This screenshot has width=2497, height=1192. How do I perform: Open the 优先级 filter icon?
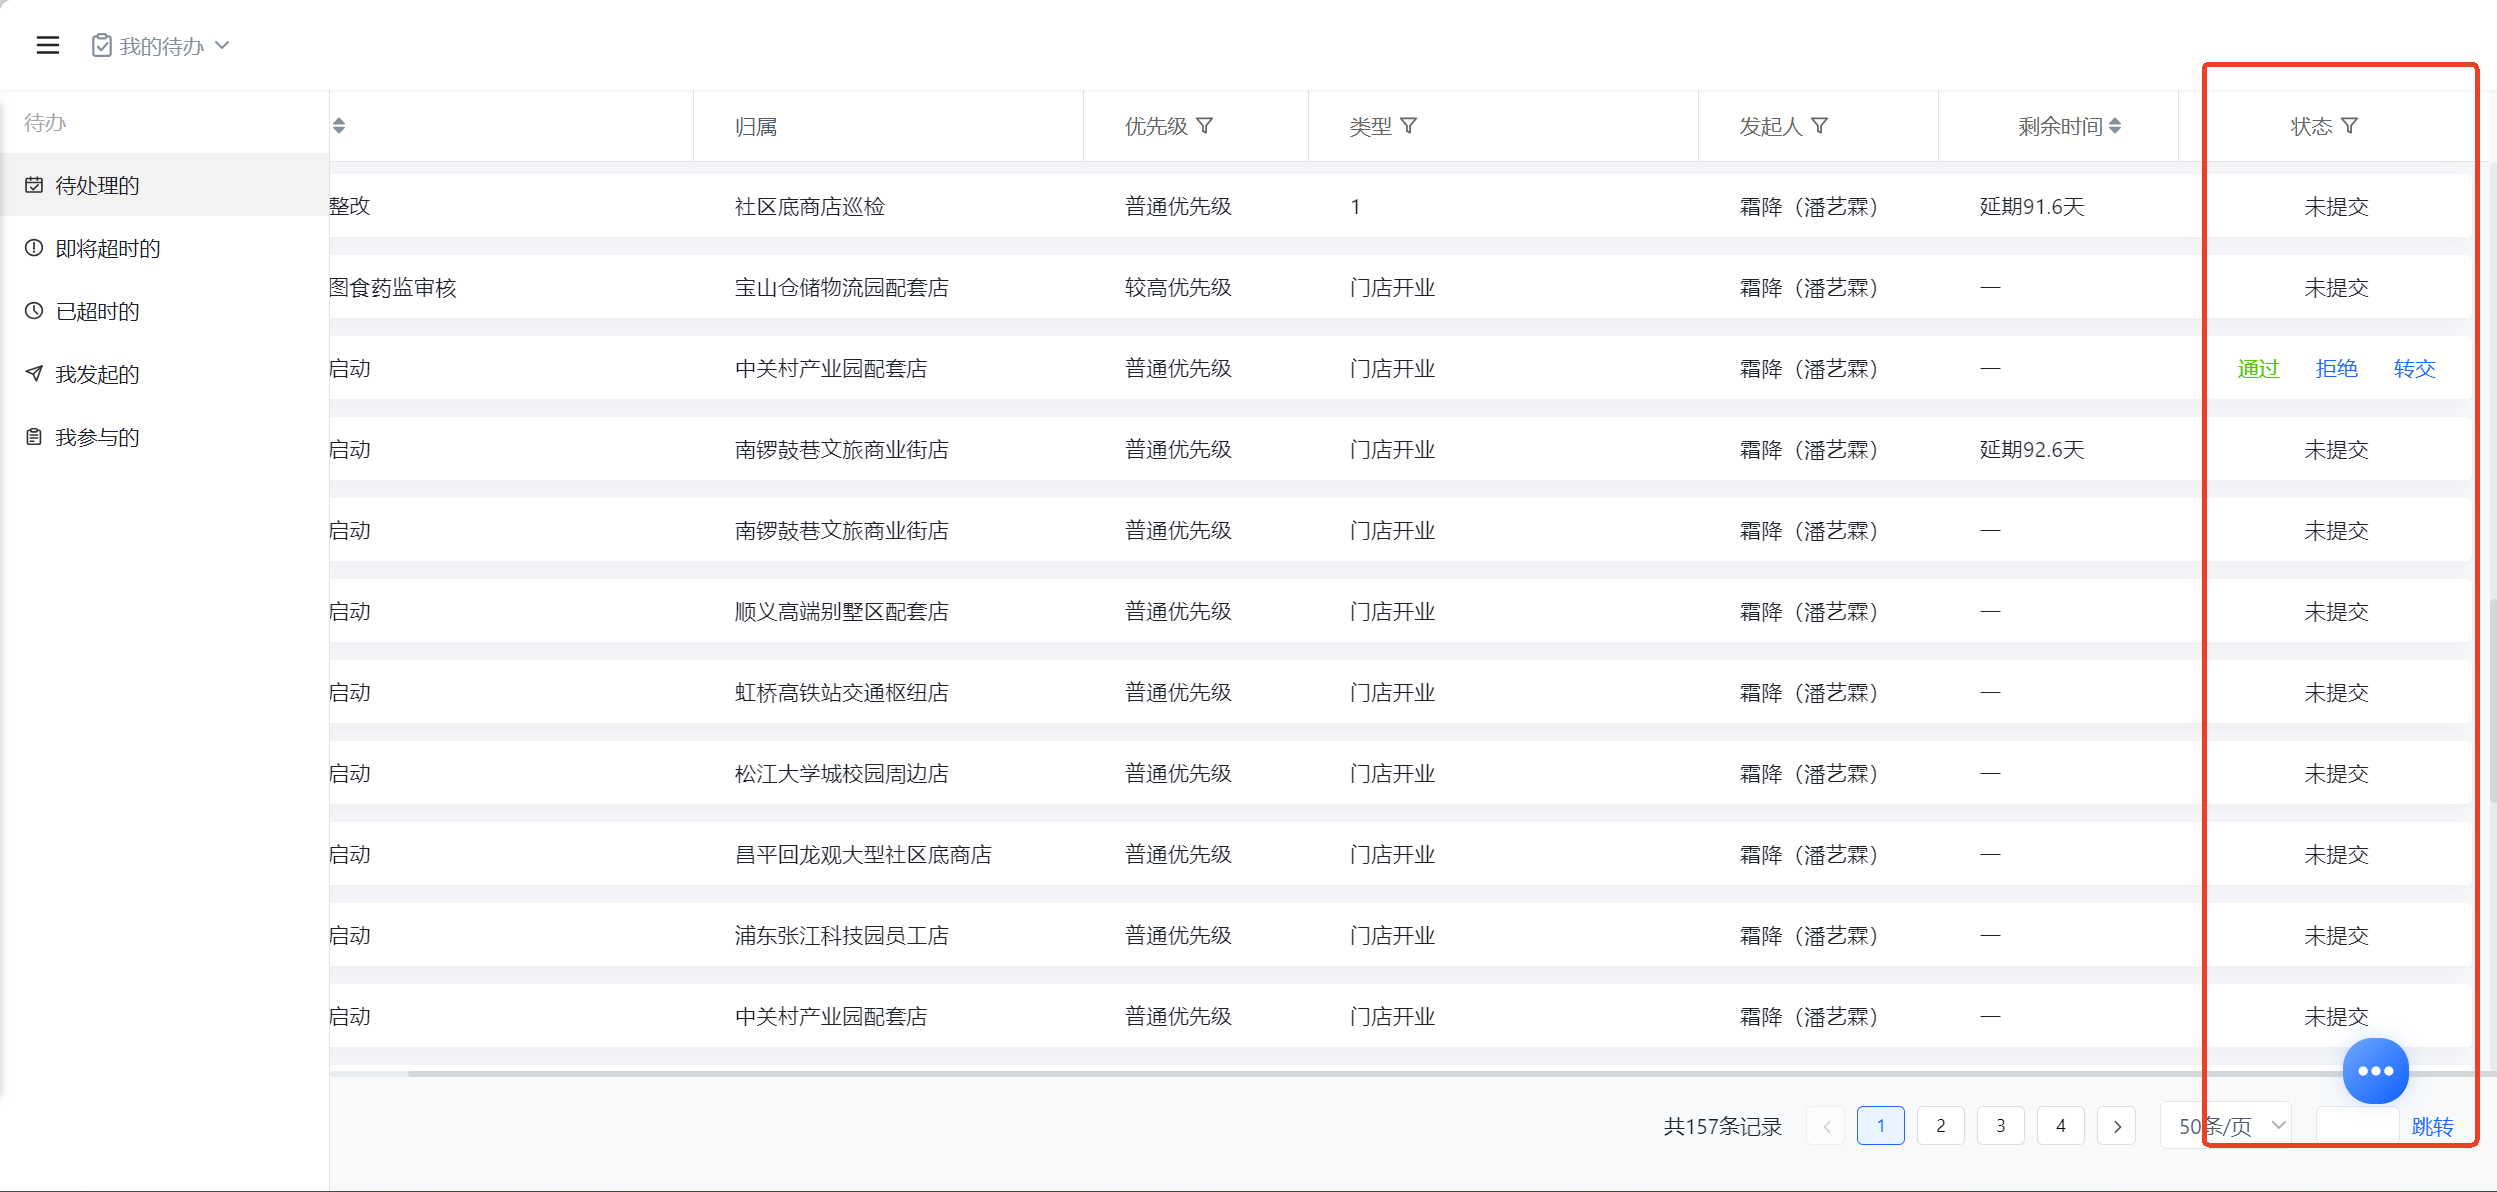click(1205, 126)
